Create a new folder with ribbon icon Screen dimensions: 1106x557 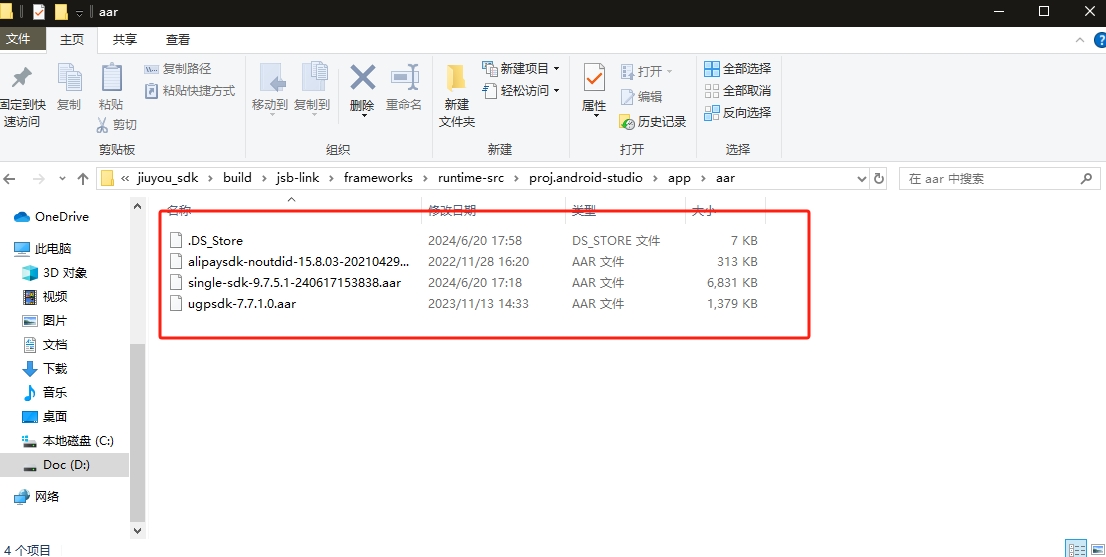[457, 80]
